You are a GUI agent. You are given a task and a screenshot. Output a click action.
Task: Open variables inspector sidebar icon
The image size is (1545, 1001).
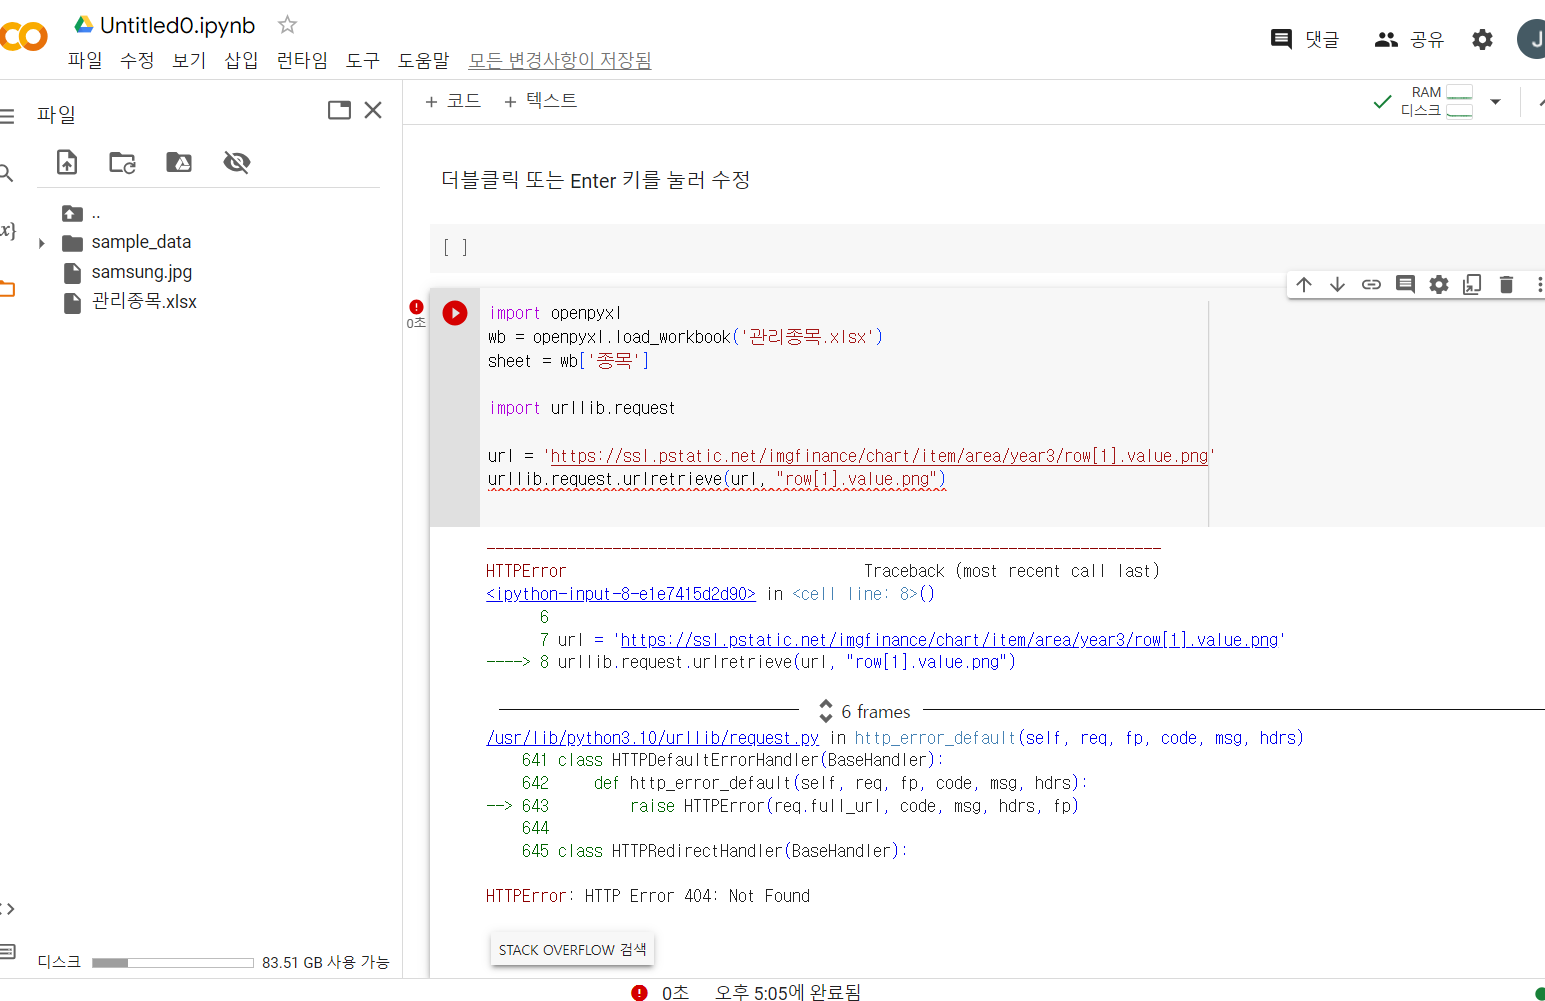(7, 230)
